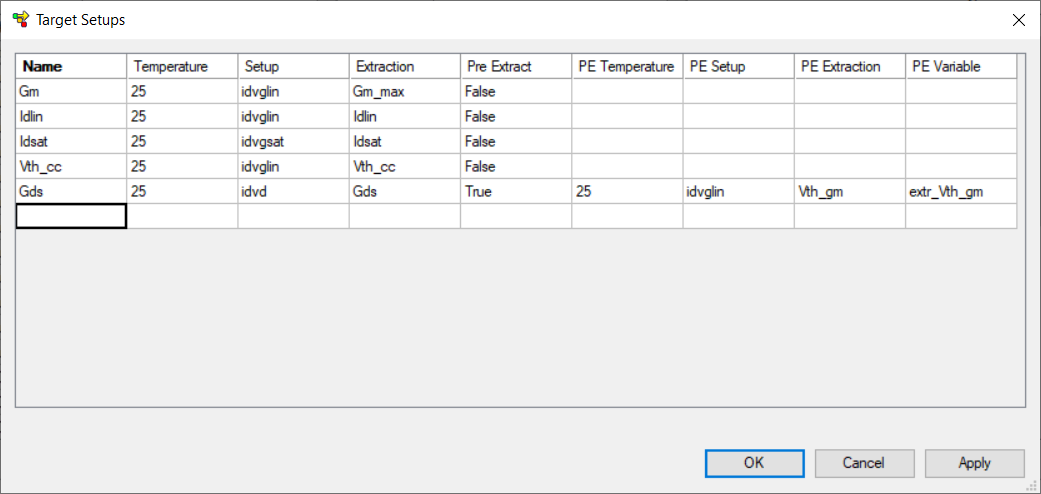Select the Name column header

72,66
